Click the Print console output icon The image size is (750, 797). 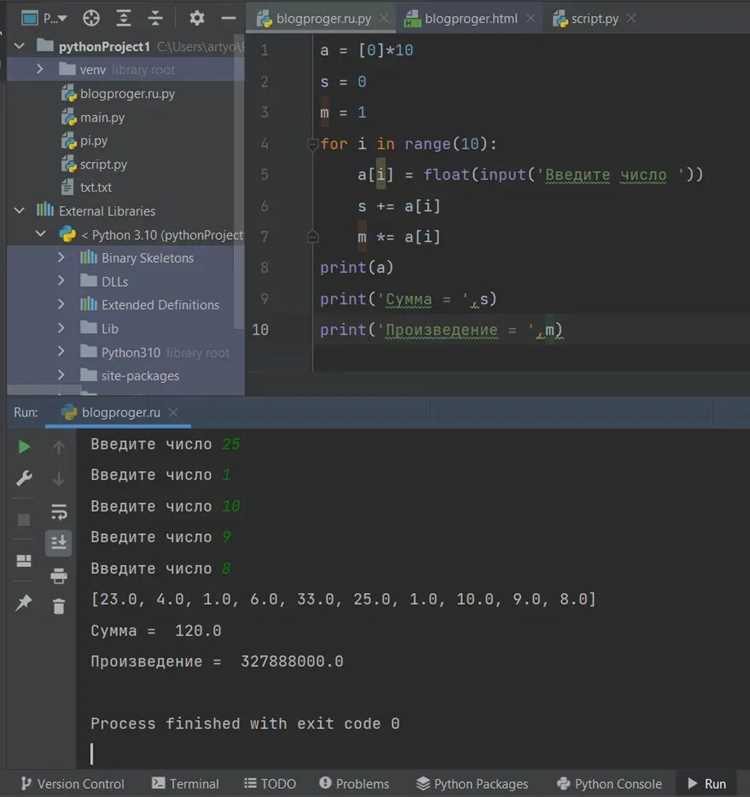coord(58,576)
